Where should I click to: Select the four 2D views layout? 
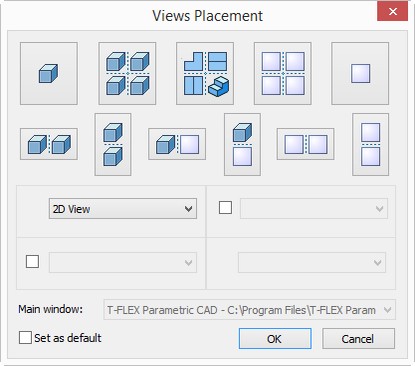(x=283, y=73)
